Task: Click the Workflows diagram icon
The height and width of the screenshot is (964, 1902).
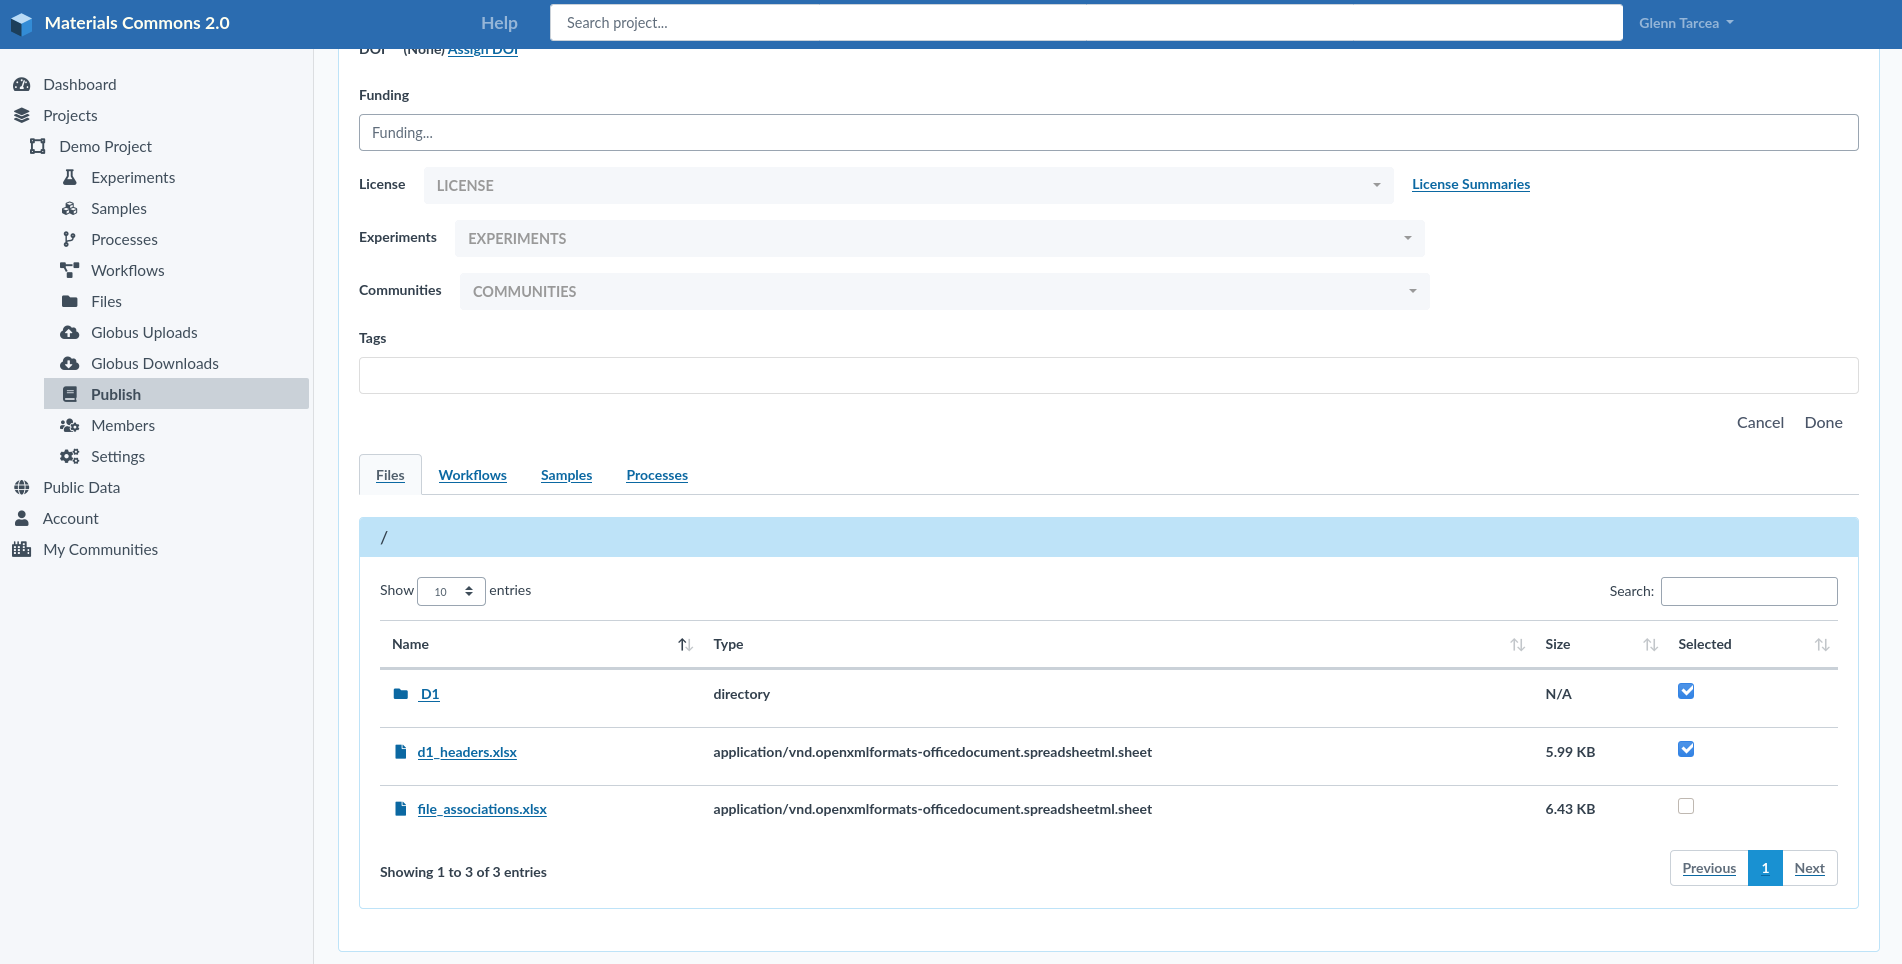Action: click(70, 271)
